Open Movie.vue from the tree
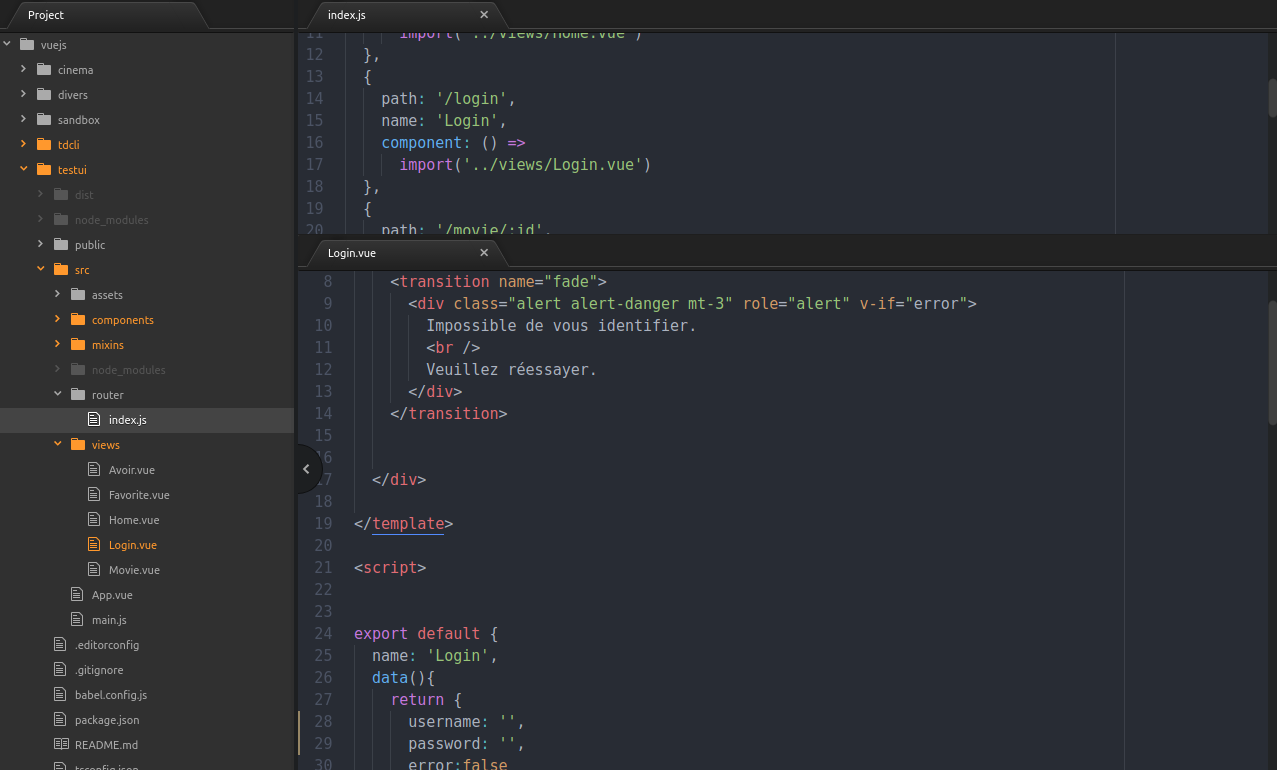Screen dimensions: 1277x770 click(x=134, y=570)
